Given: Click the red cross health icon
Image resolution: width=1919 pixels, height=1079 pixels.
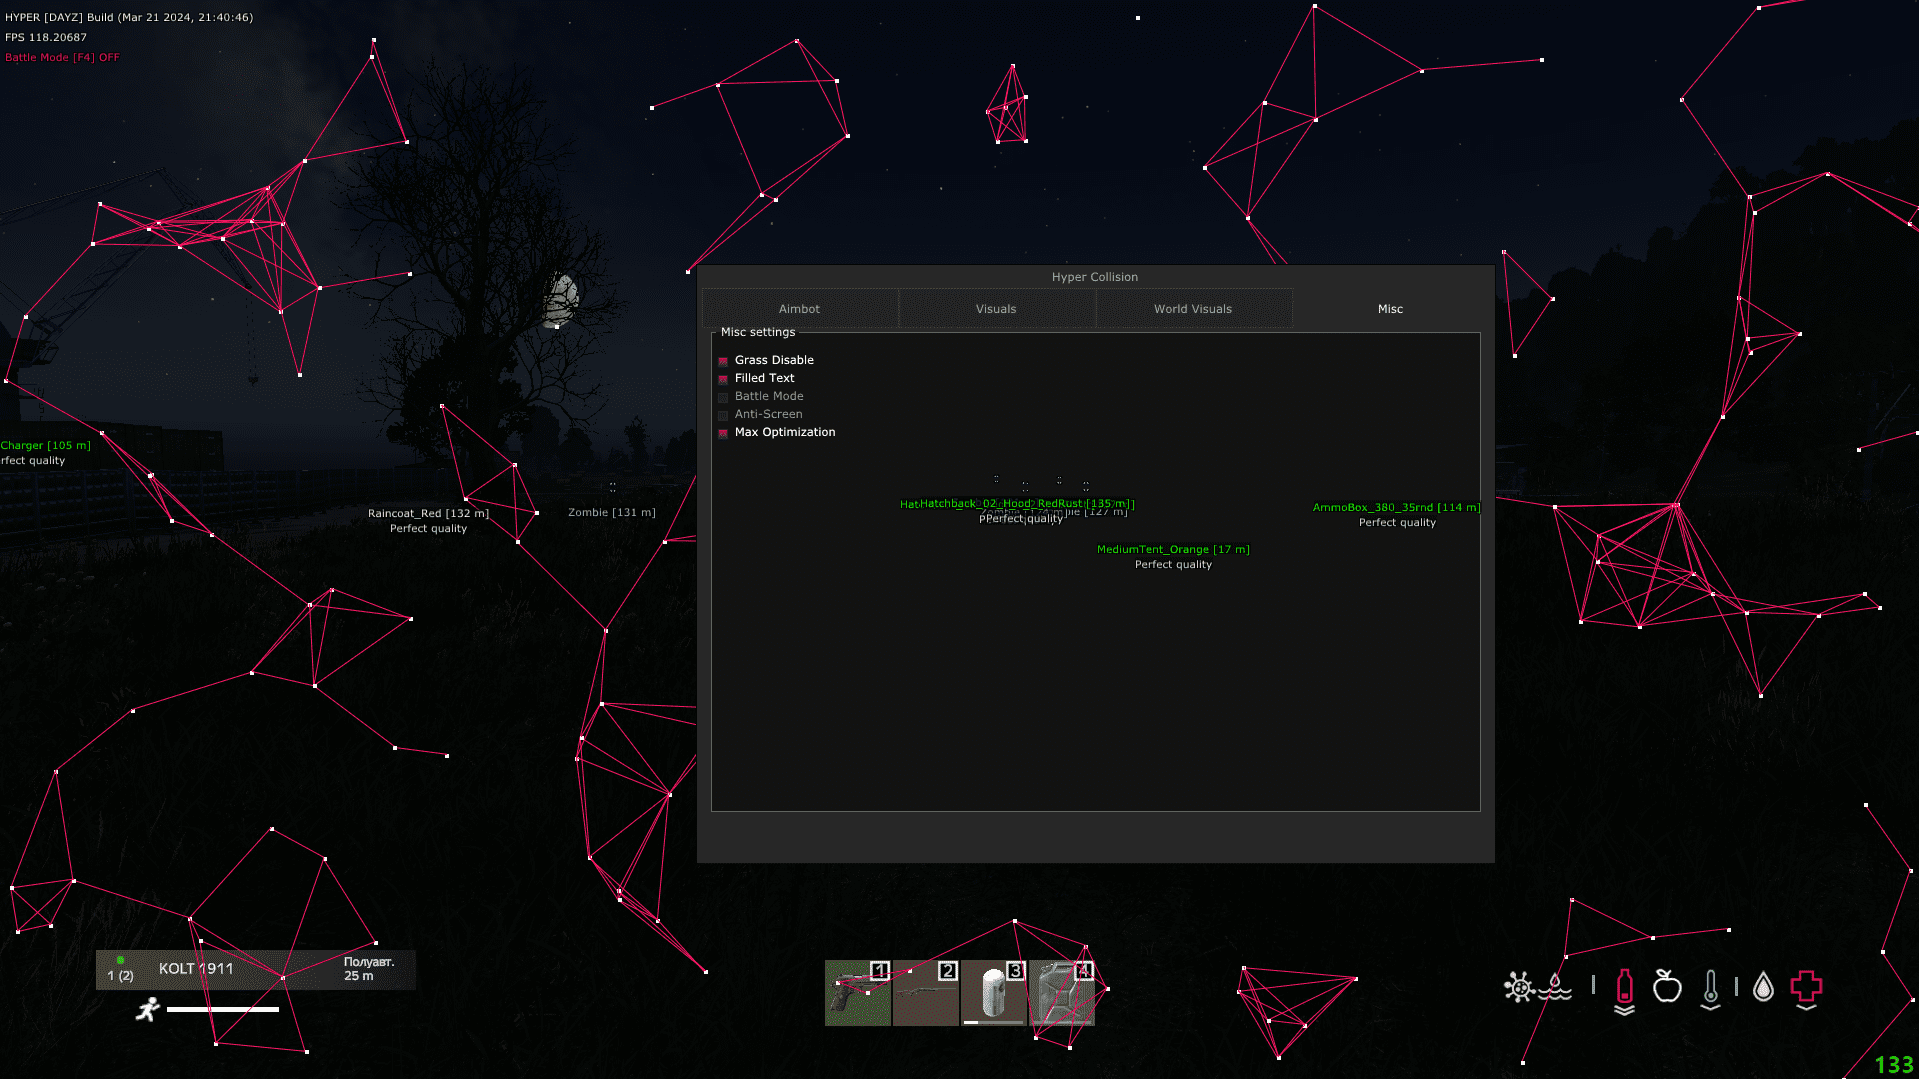Looking at the screenshot, I should (x=1806, y=987).
